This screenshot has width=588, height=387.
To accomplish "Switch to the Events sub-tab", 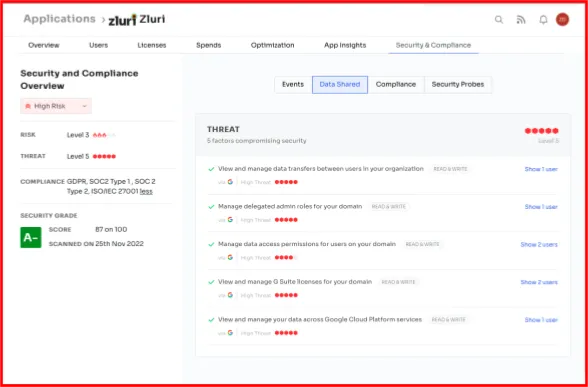I will [x=293, y=85].
